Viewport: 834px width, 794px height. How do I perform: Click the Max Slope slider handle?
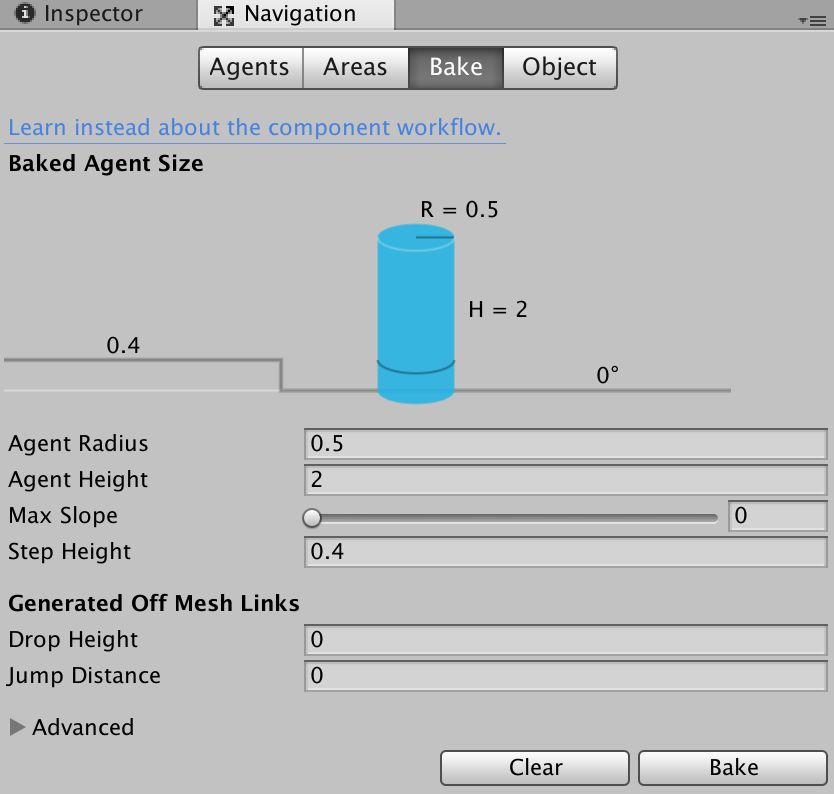point(312,517)
